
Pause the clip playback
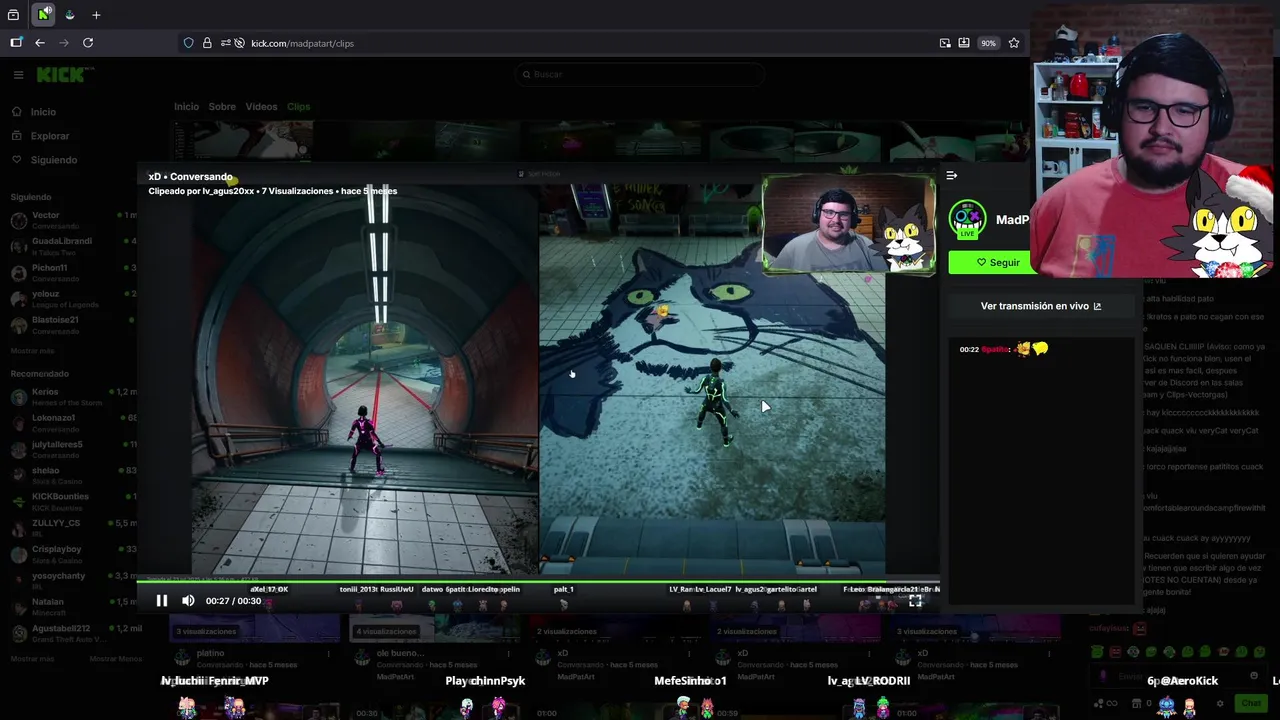pos(162,601)
